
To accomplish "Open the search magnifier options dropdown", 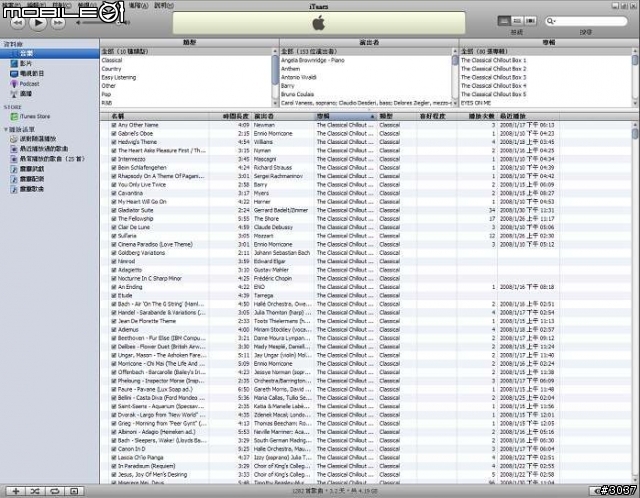I will coord(551,21).
